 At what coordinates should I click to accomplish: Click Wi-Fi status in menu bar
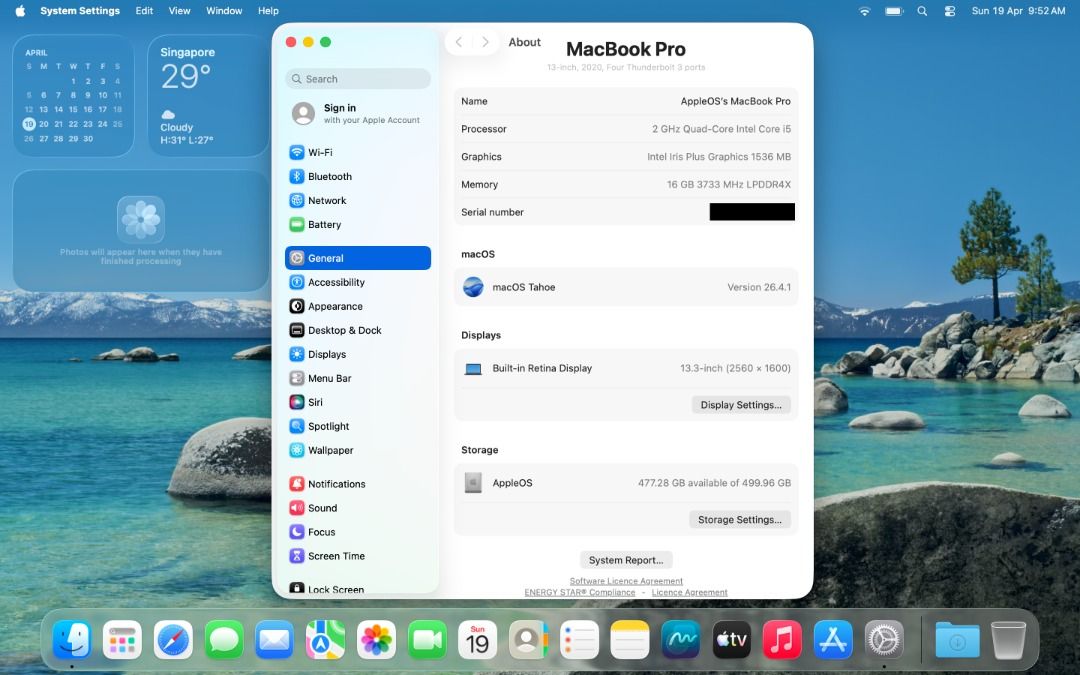click(864, 10)
